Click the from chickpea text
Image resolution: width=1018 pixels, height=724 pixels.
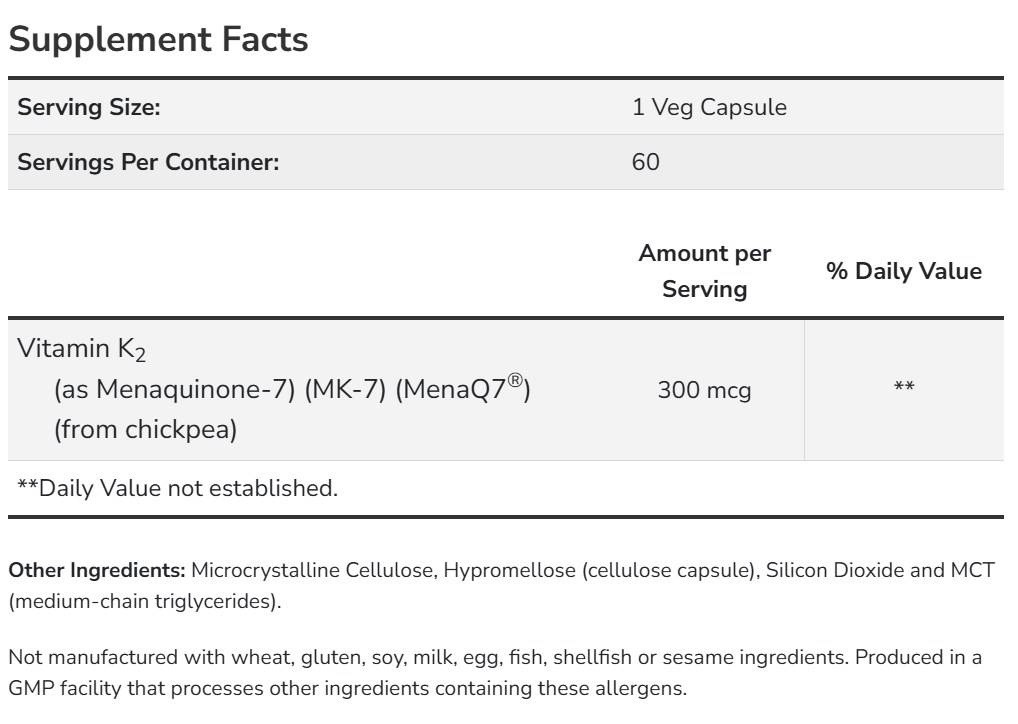(x=145, y=430)
